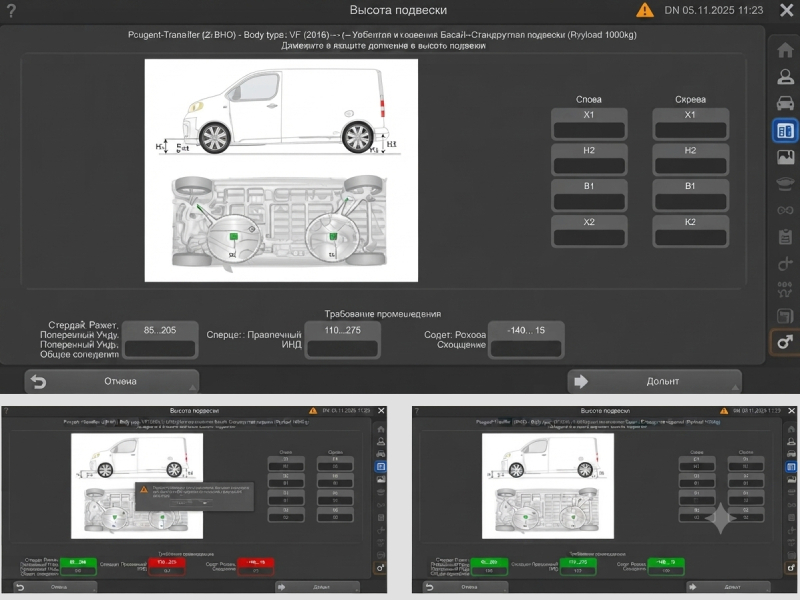Click the chain link icon in main sidebar
Screen dimensions: 800x600
pos(785,210)
